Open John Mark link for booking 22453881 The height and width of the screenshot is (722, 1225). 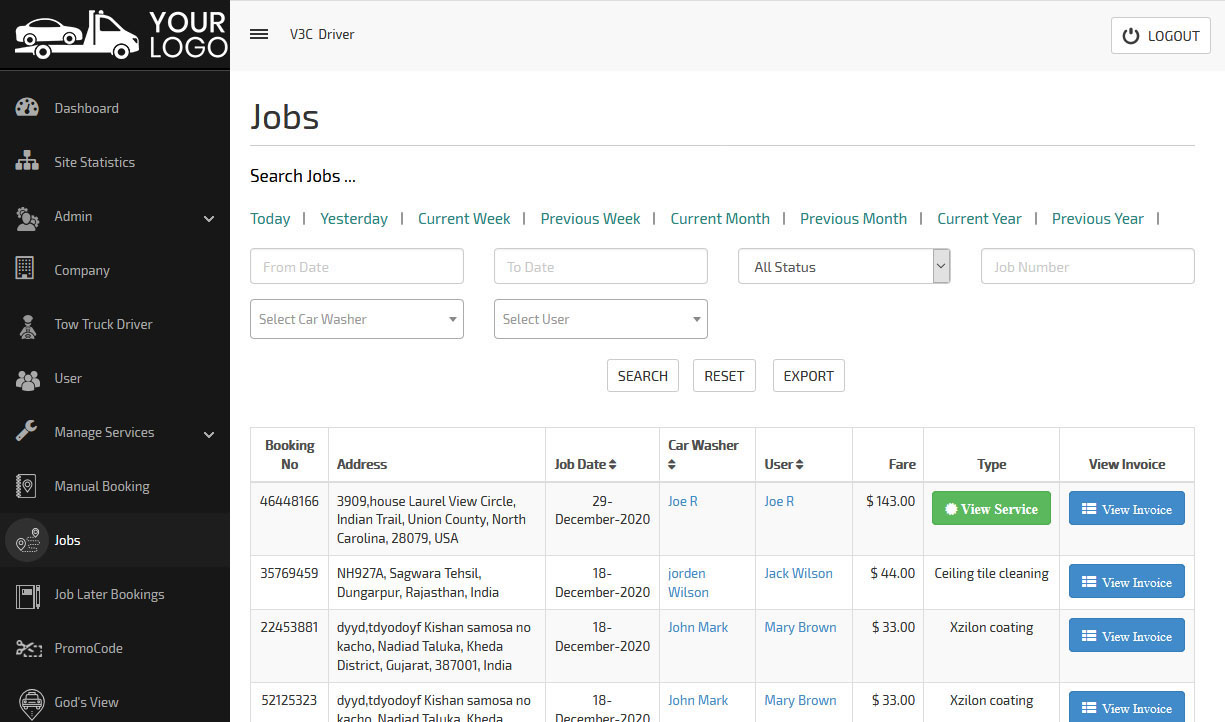point(698,627)
